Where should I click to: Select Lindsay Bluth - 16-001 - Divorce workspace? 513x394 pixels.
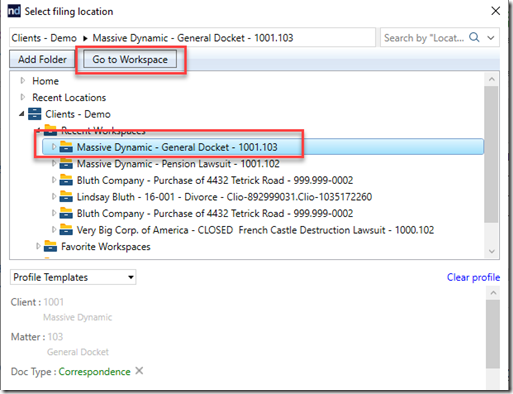[x=224, y=197]
